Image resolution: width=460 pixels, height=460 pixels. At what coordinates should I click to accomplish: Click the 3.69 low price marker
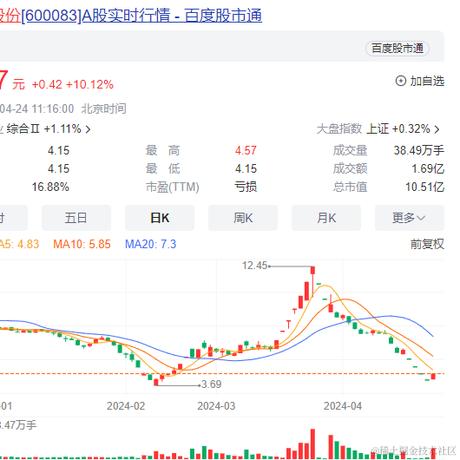pyautogui.click(x=212, y=384)
